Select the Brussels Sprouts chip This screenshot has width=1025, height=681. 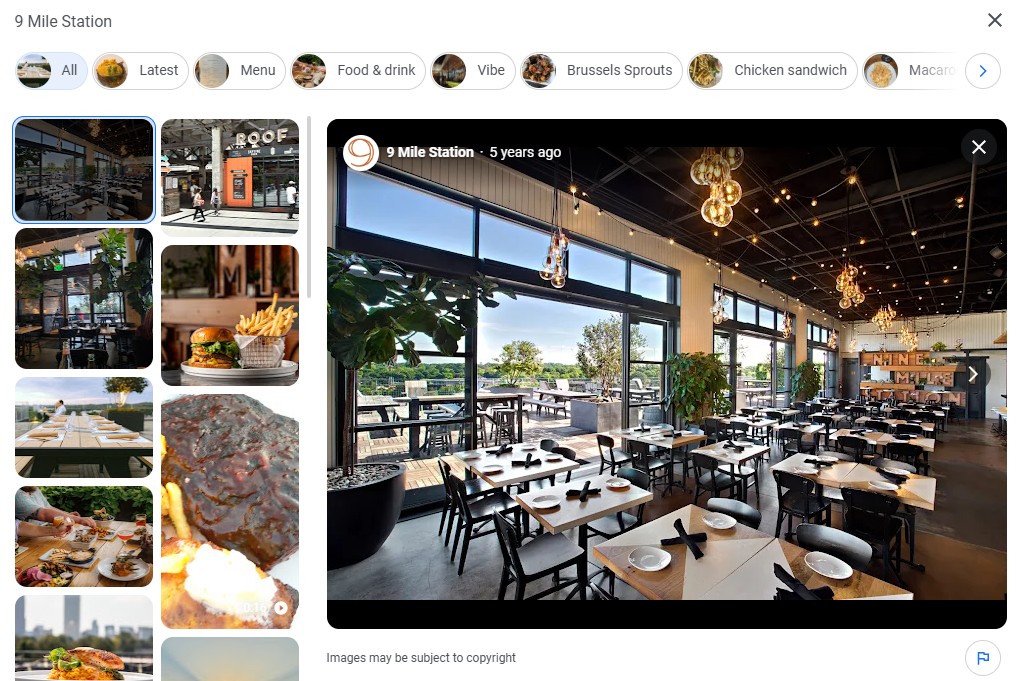tap(601, 71)
